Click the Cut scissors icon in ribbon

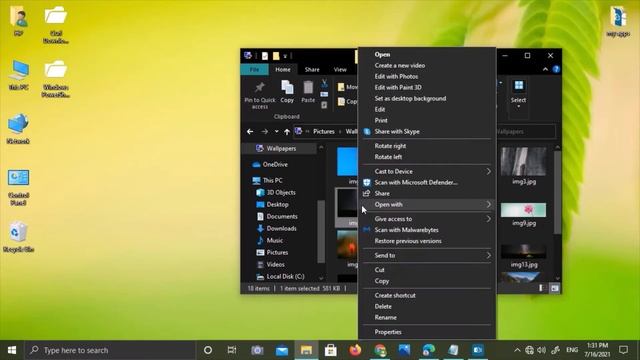(x=324, y=83)
